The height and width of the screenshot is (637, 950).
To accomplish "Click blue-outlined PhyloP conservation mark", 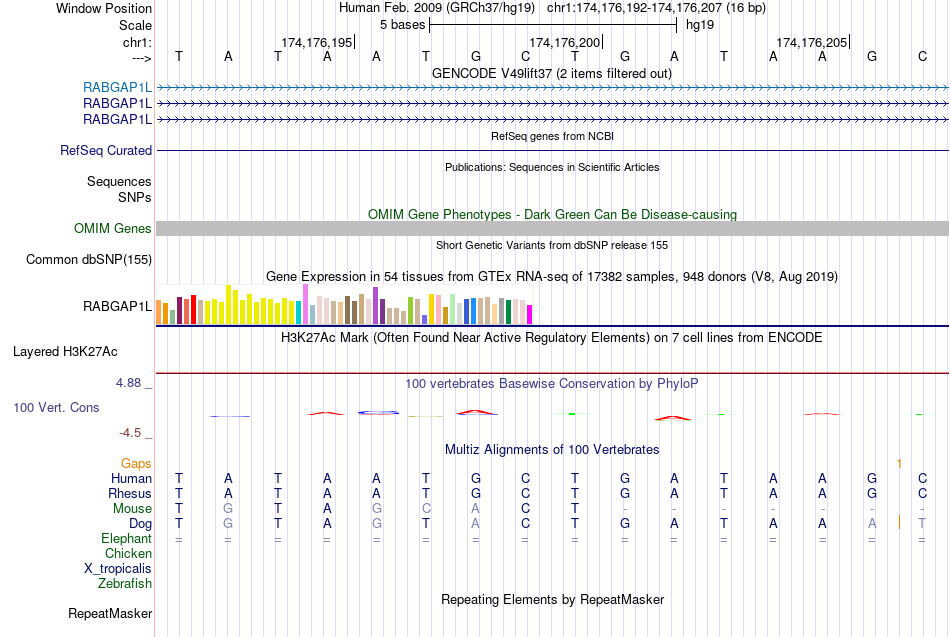I will pos(378,413).
